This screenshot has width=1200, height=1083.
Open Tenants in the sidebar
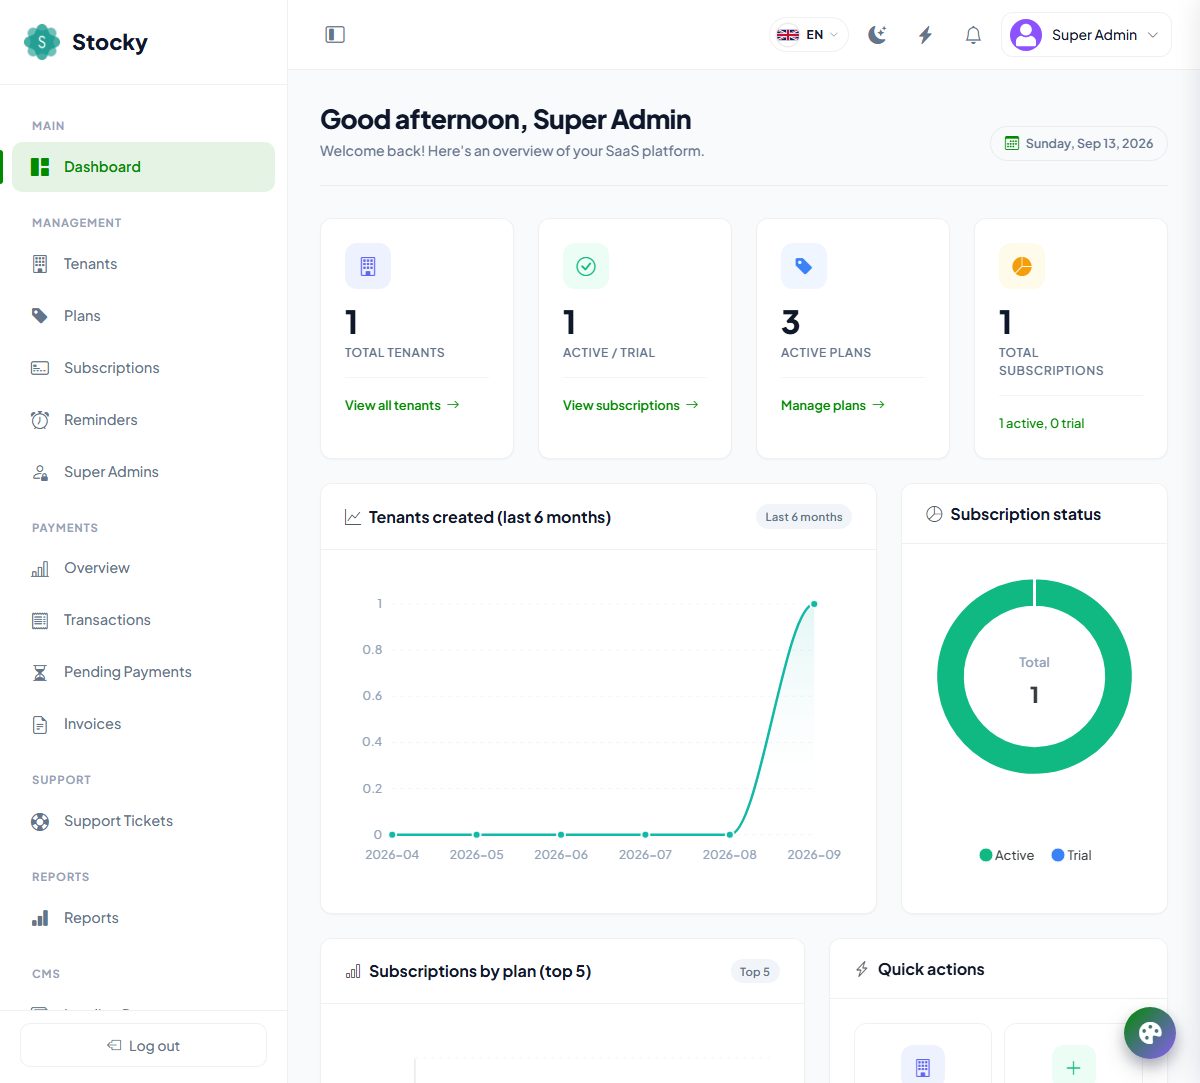(144, 264)
